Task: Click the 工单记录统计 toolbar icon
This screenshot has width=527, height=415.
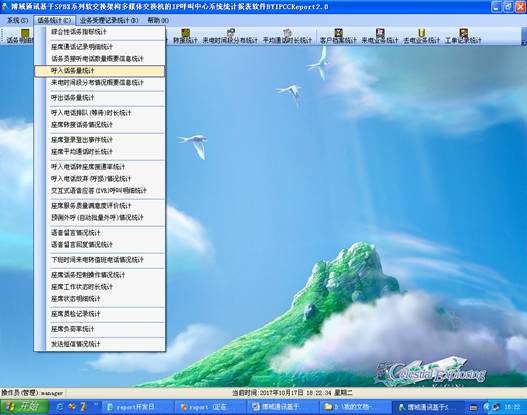Action: click(463, 36)
